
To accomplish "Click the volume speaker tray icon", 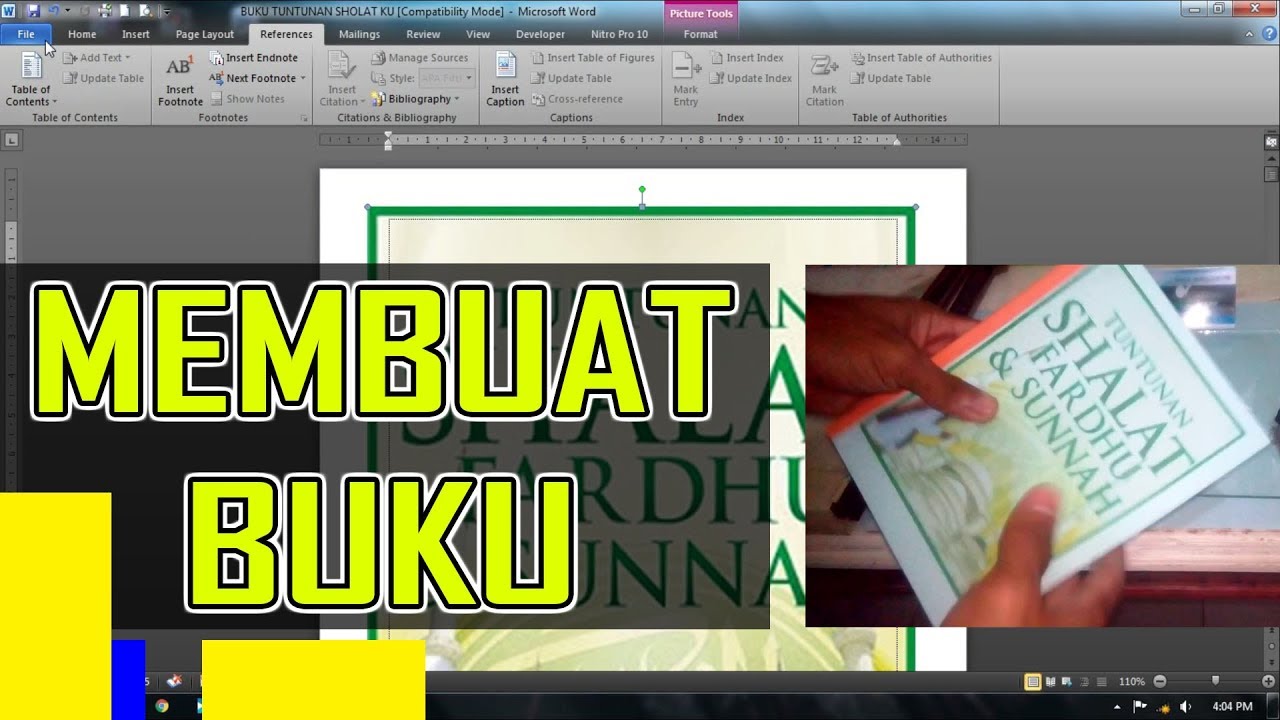I will point(1185,706).
